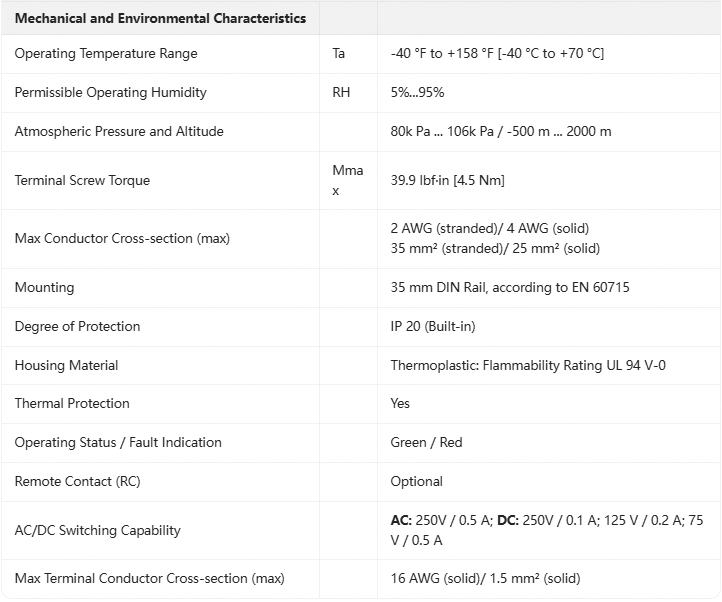Select the Housing Material row label
Screen dimensions: 722x602
[x=66, y=366]
